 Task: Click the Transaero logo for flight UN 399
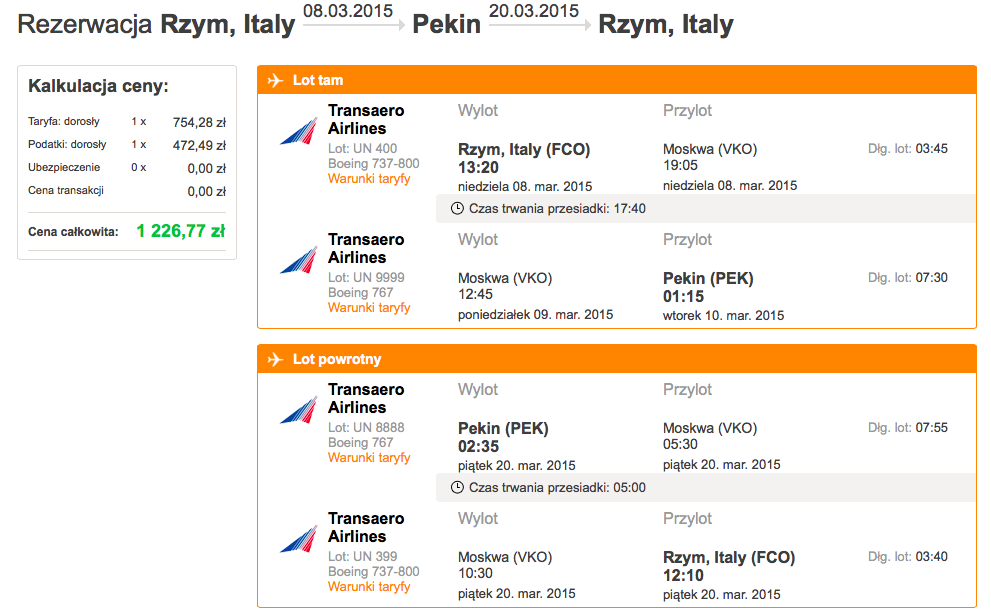tap(299, 539)
